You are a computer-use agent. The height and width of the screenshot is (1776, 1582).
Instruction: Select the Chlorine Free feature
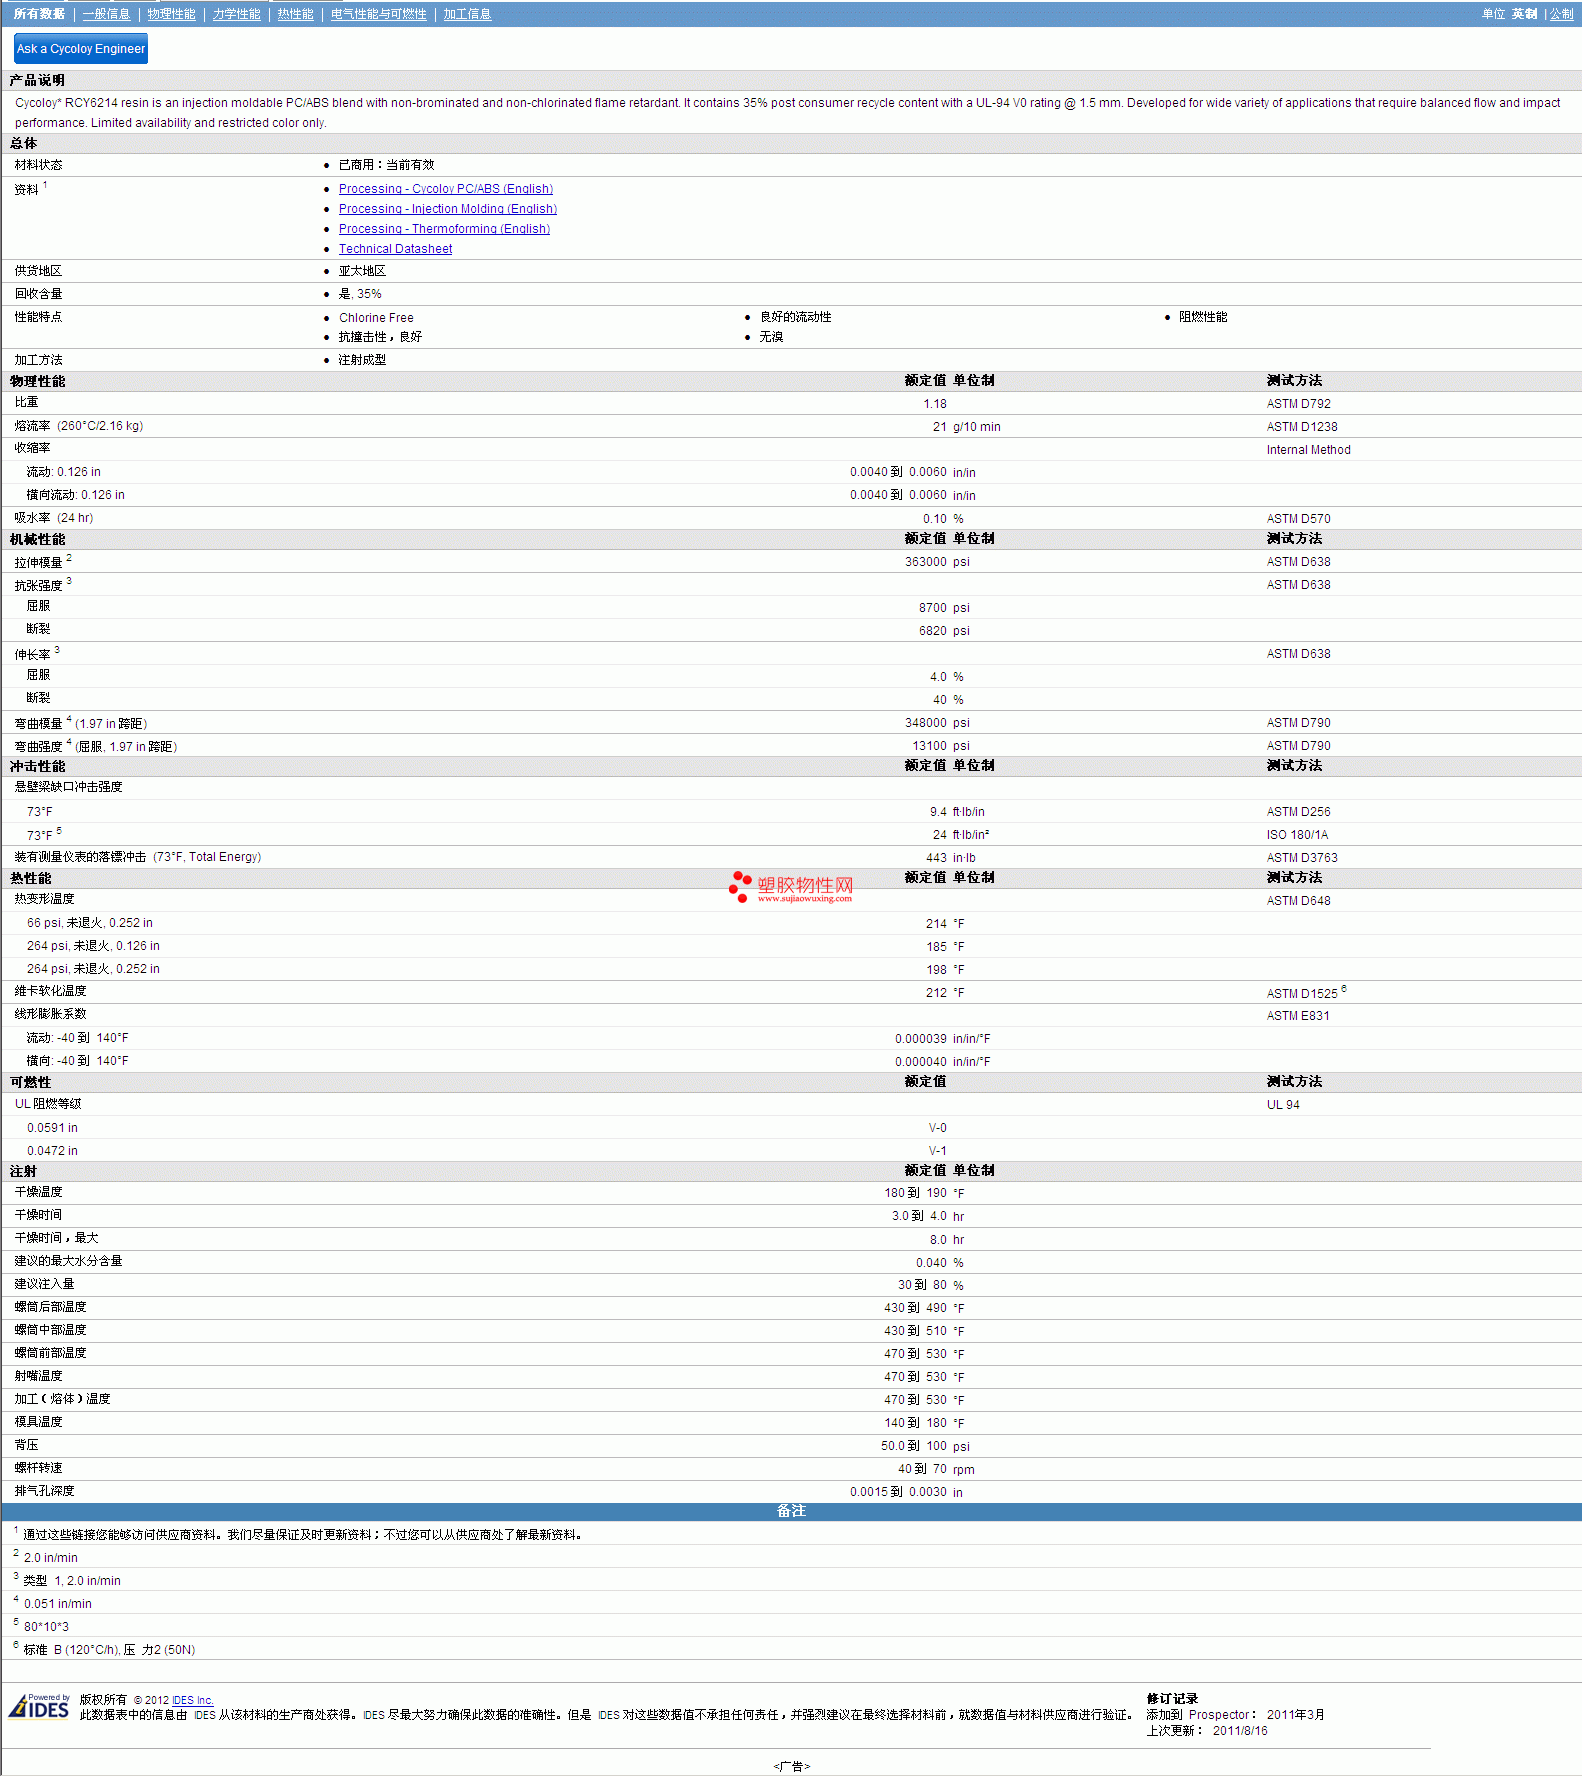tap(376, 317)
